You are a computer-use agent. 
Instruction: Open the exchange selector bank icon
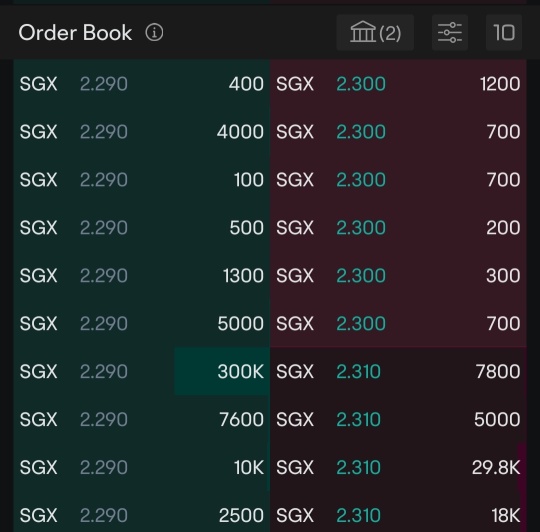point(375,33)
